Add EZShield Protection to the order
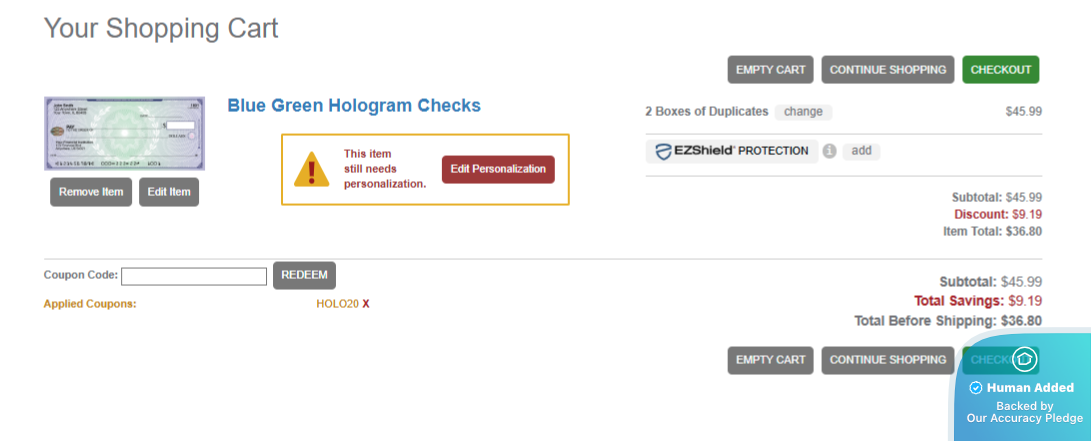 pos(861,152)
